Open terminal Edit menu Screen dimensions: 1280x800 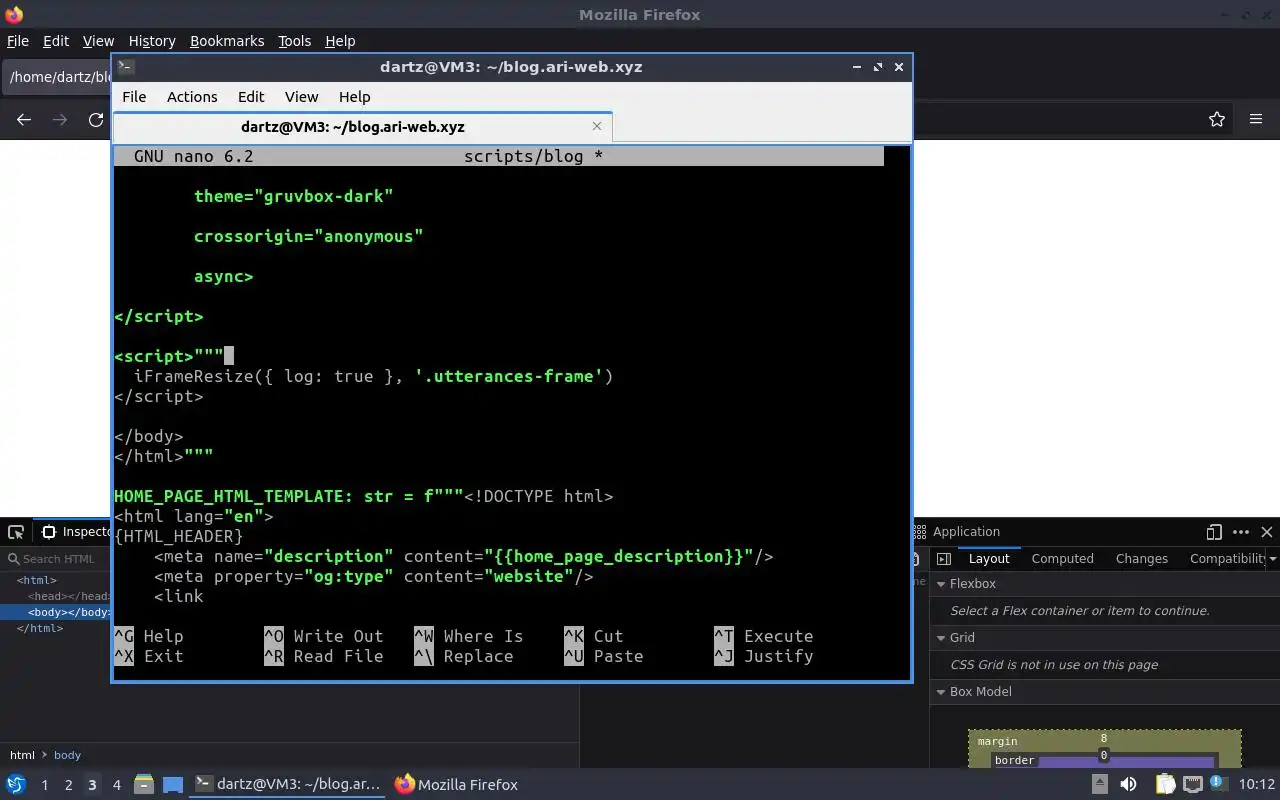point(251,97)
